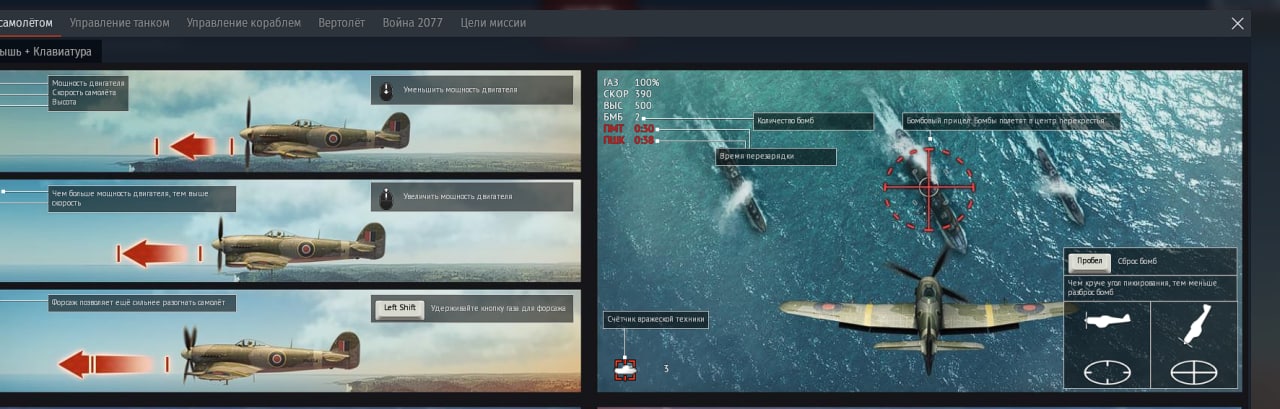Open the Управление танком tab
1280x409 pixels.
[x=119, y=22]
